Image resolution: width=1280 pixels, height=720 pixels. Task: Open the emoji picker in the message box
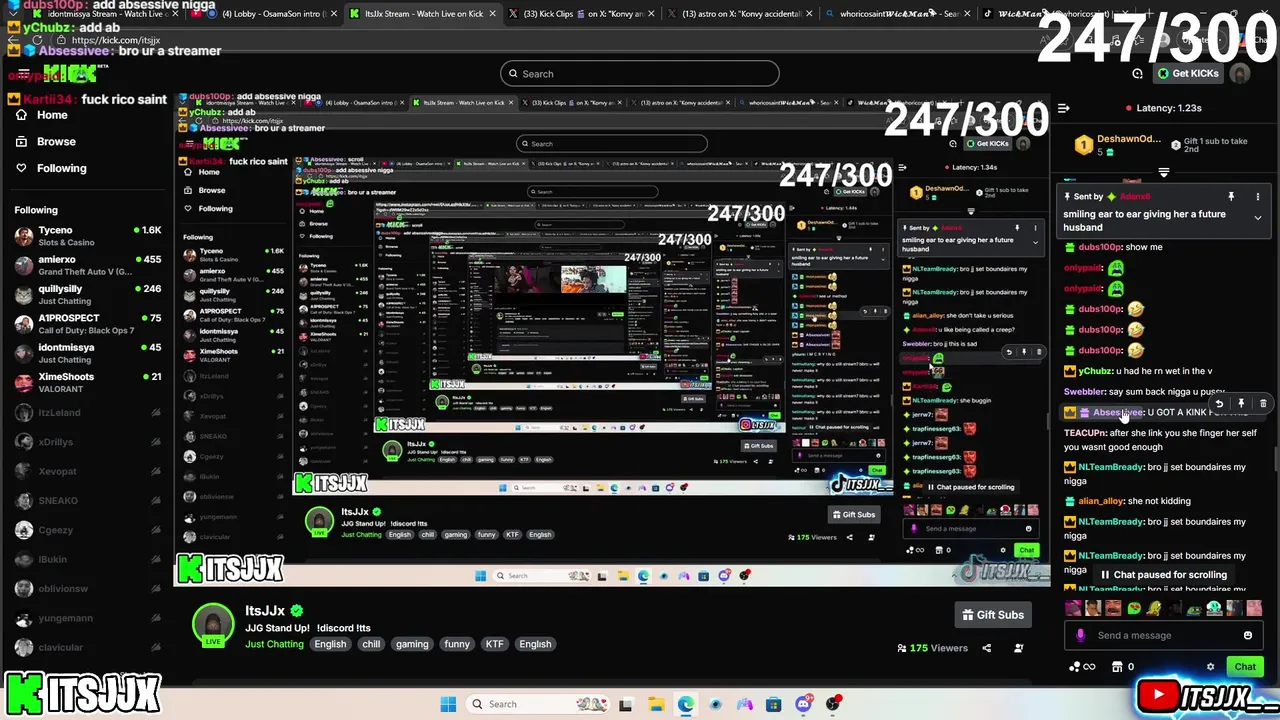pos(1248,636)
